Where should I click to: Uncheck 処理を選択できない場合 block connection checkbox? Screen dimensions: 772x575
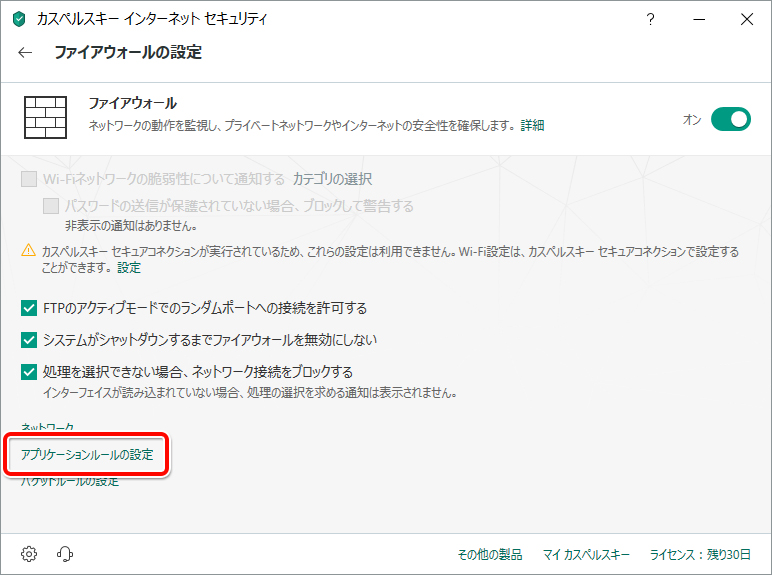tap(29, 372)
